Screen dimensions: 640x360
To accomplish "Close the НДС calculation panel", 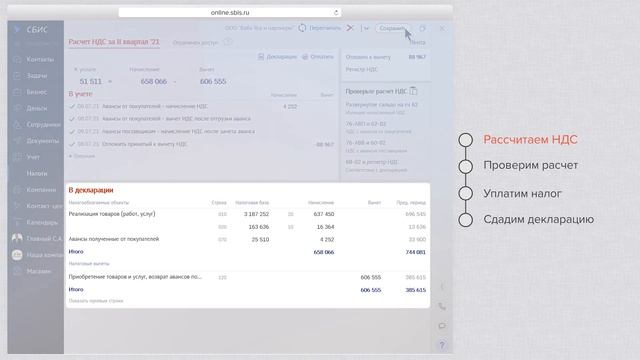I will [x=442, y=29].
